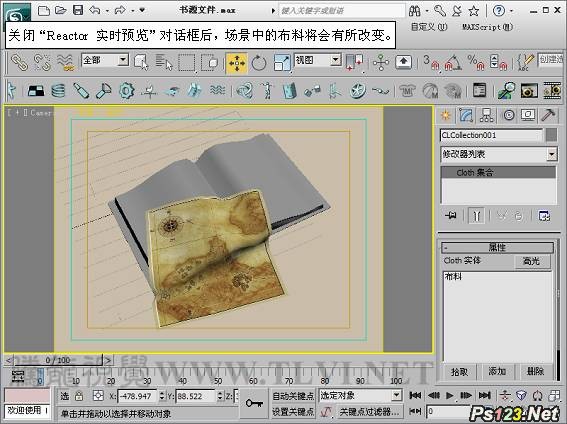Screen dimensions: 567x424
Task: Activate the Select and Move tool
Action: pos(236,63)
